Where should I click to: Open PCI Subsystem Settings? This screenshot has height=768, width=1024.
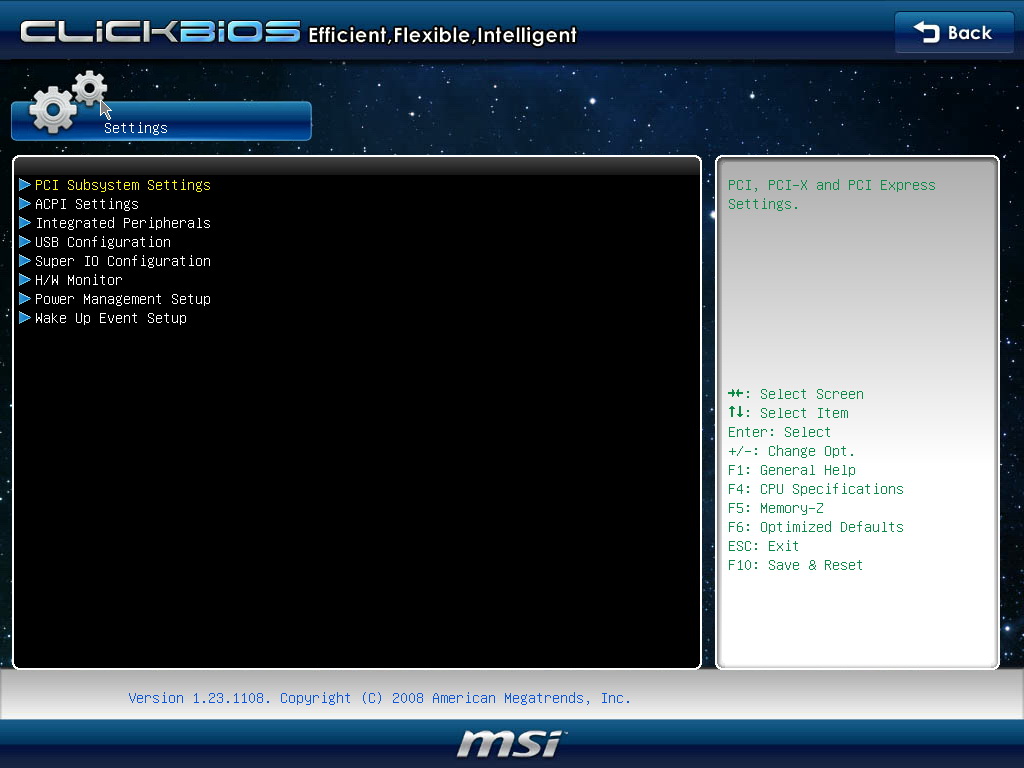click(123, 185)
